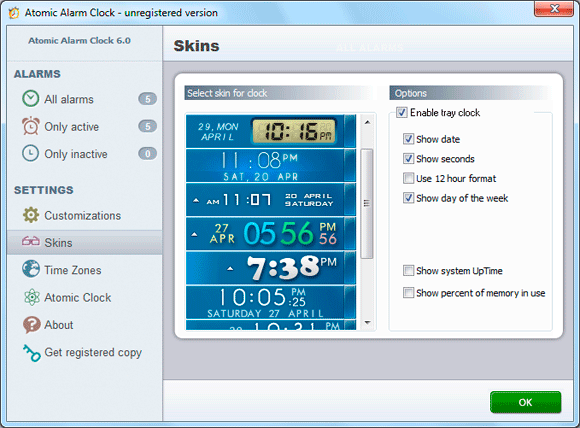
Task: Click the Only inactive blue clock icon
Action: pyautogui.click(x=30, y=153)
